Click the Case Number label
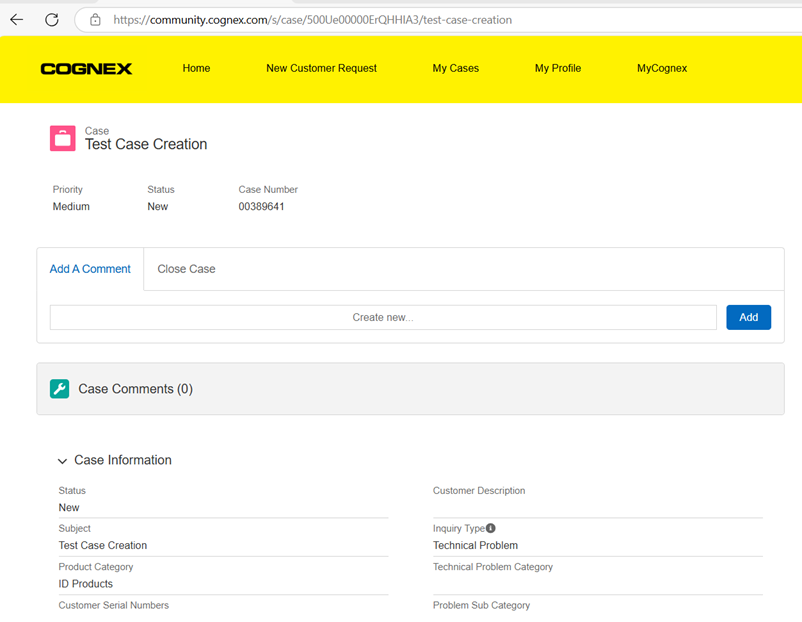Image resolution: width=802 pixels, height=622 pixels. (268, 189)
